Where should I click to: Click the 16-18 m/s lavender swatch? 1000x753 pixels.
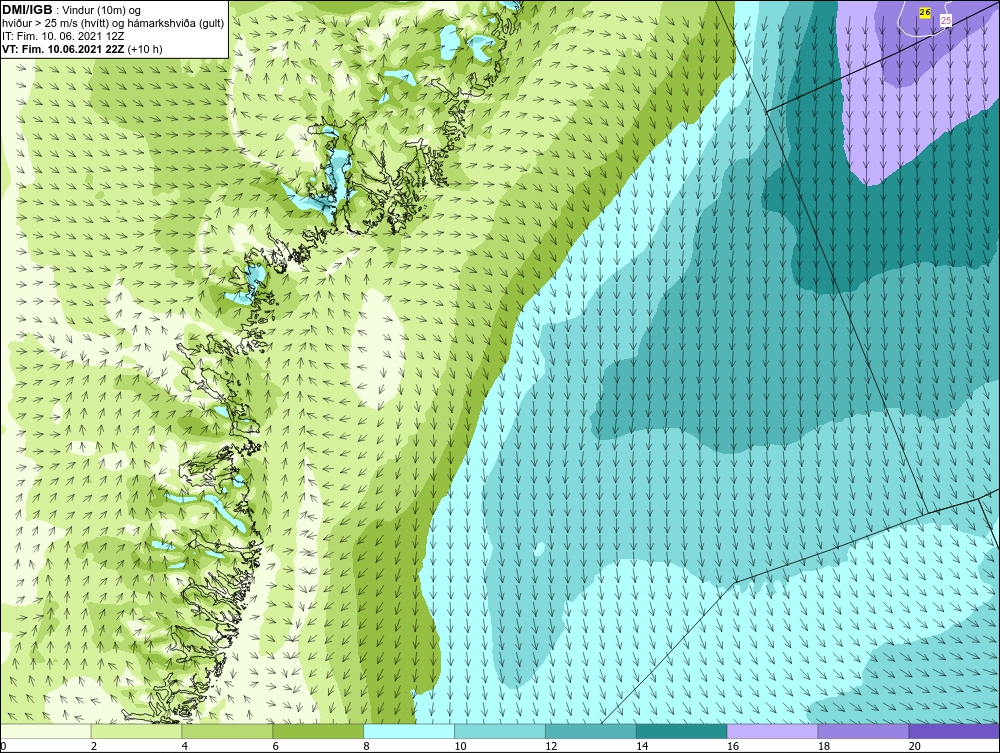[772, 731]
